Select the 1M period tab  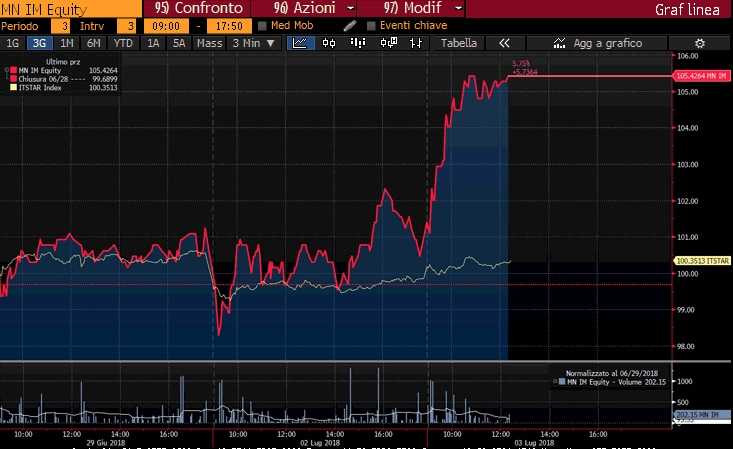point(67,43)
